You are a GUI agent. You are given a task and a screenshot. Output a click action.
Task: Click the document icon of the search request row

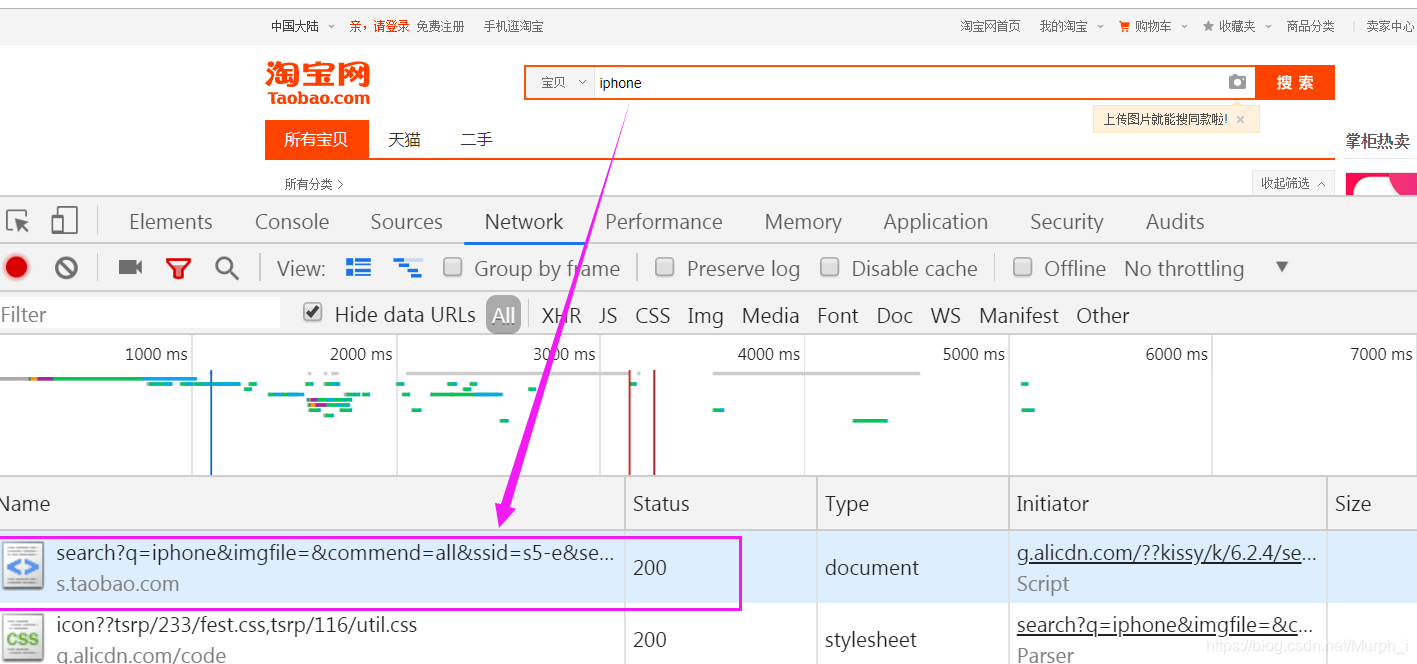click(23, 566)
